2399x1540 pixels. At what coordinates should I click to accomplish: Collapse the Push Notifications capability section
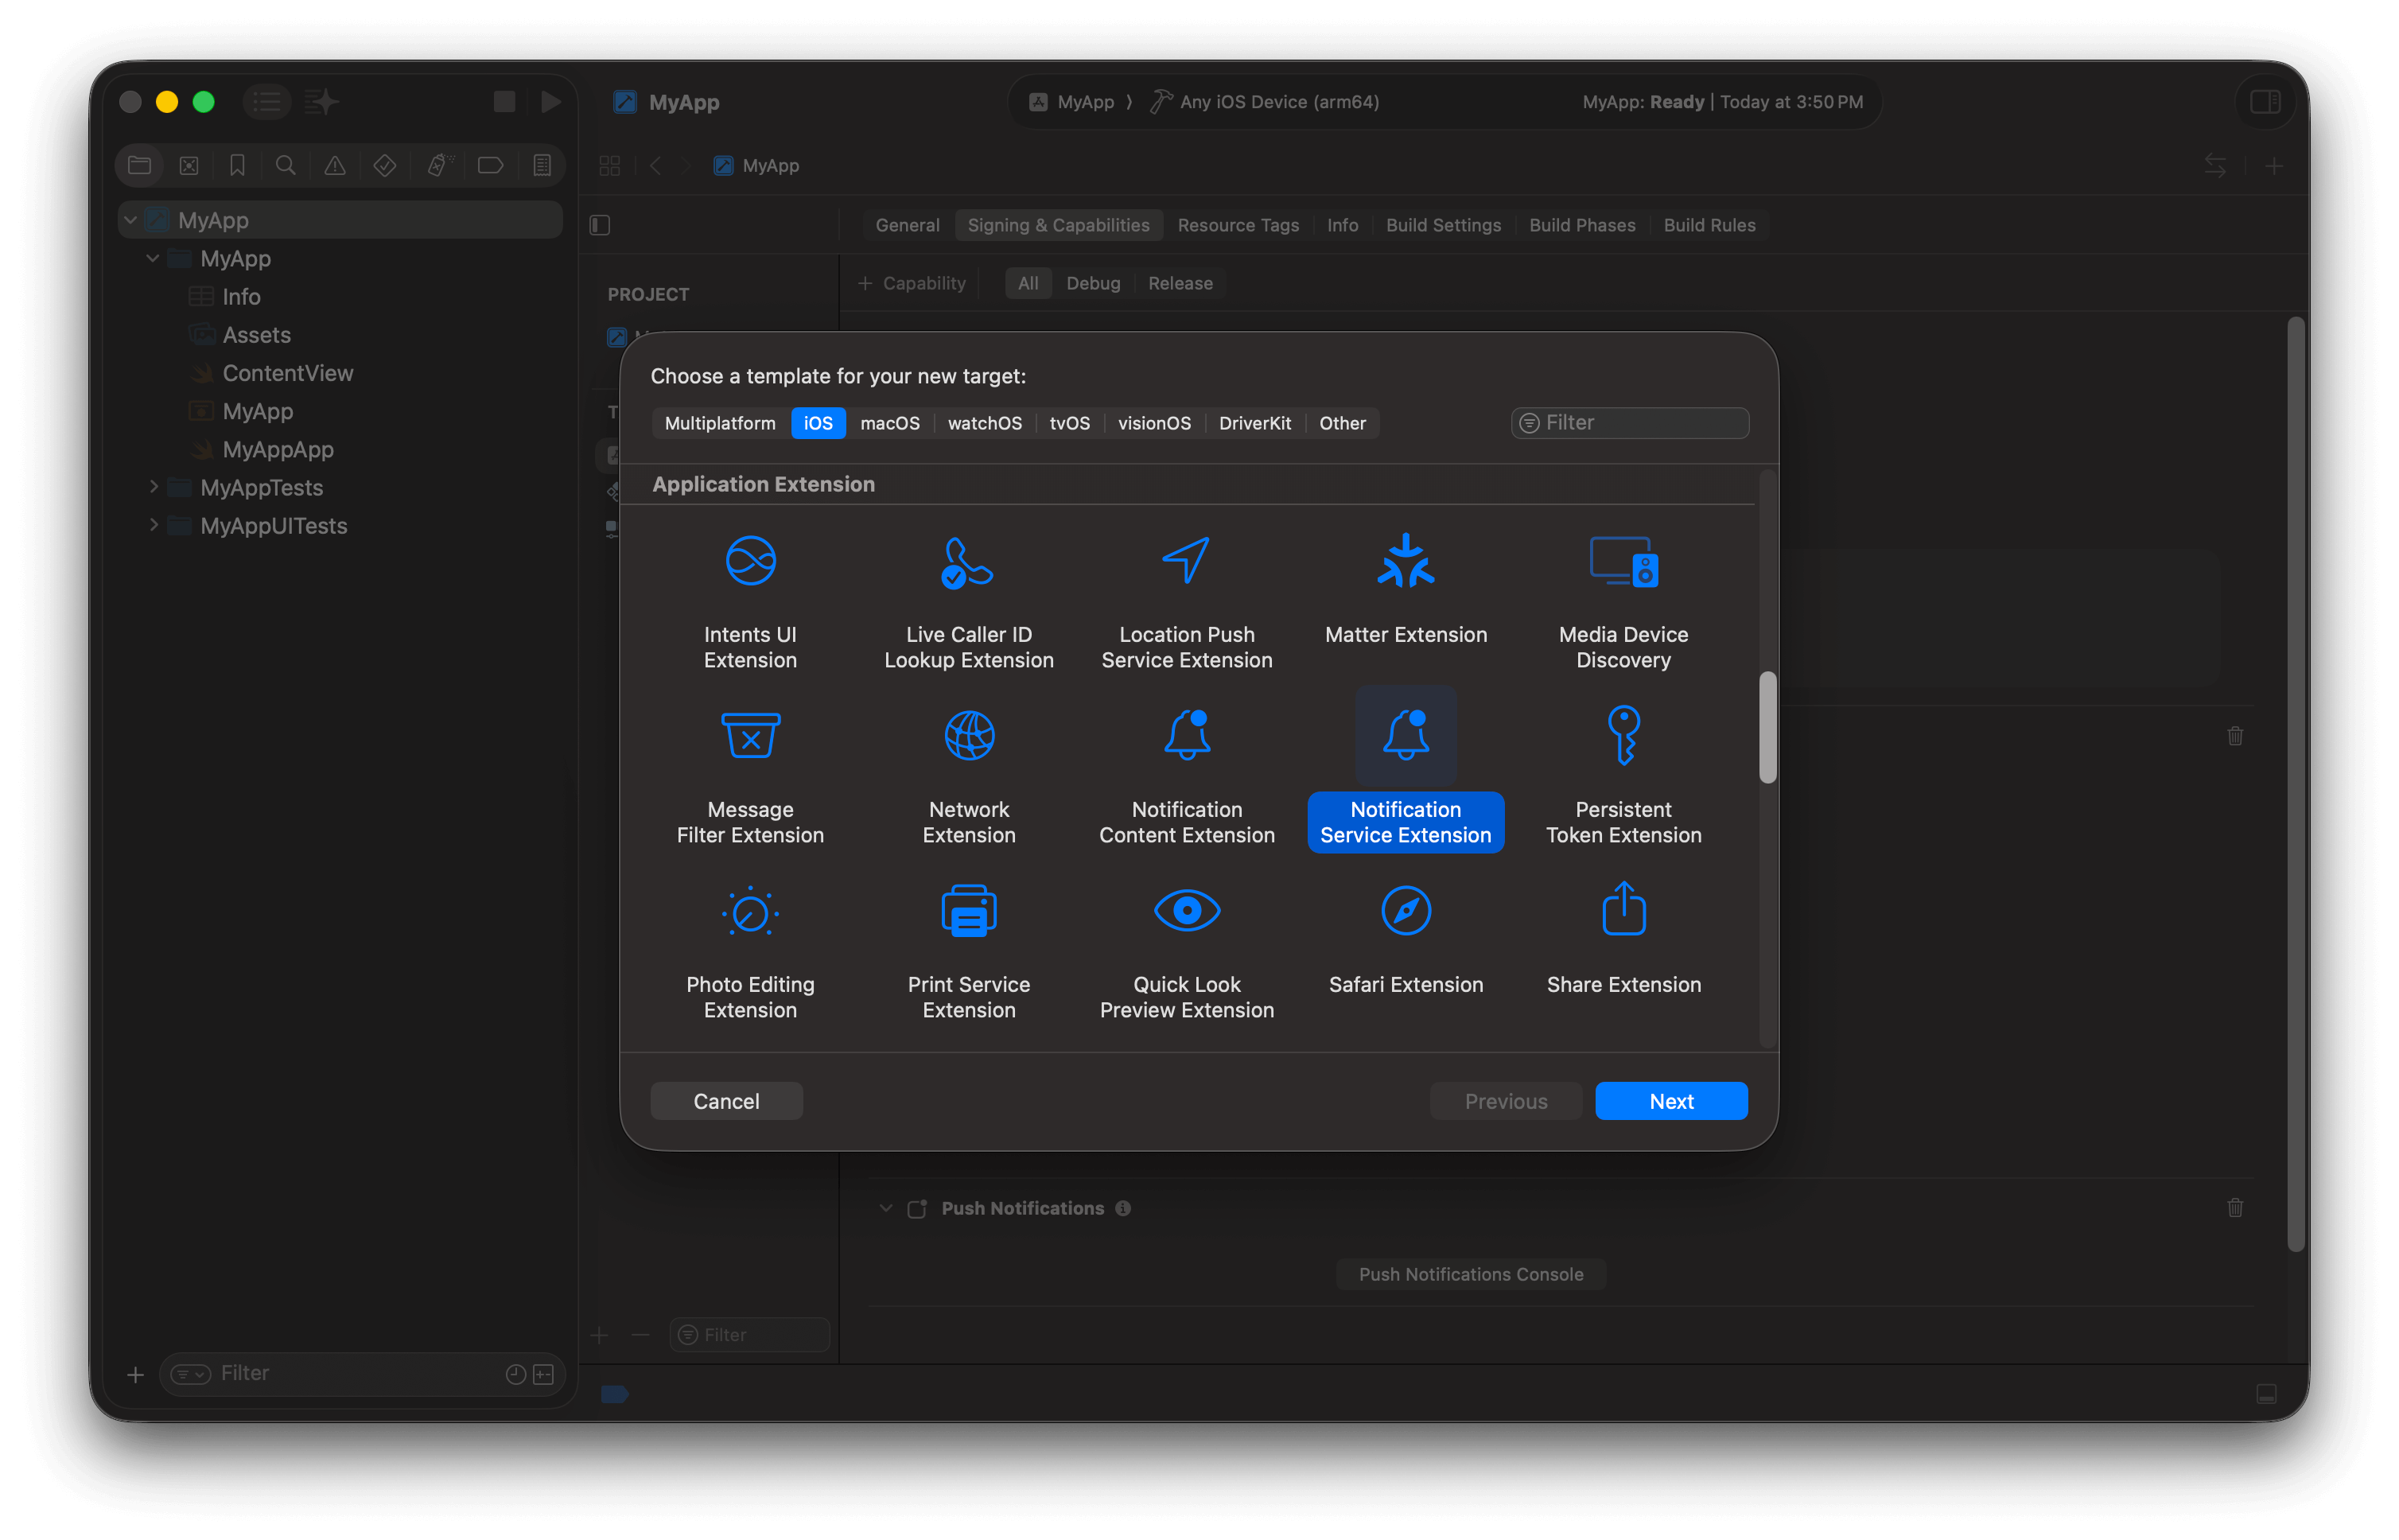coord(886,1208)
